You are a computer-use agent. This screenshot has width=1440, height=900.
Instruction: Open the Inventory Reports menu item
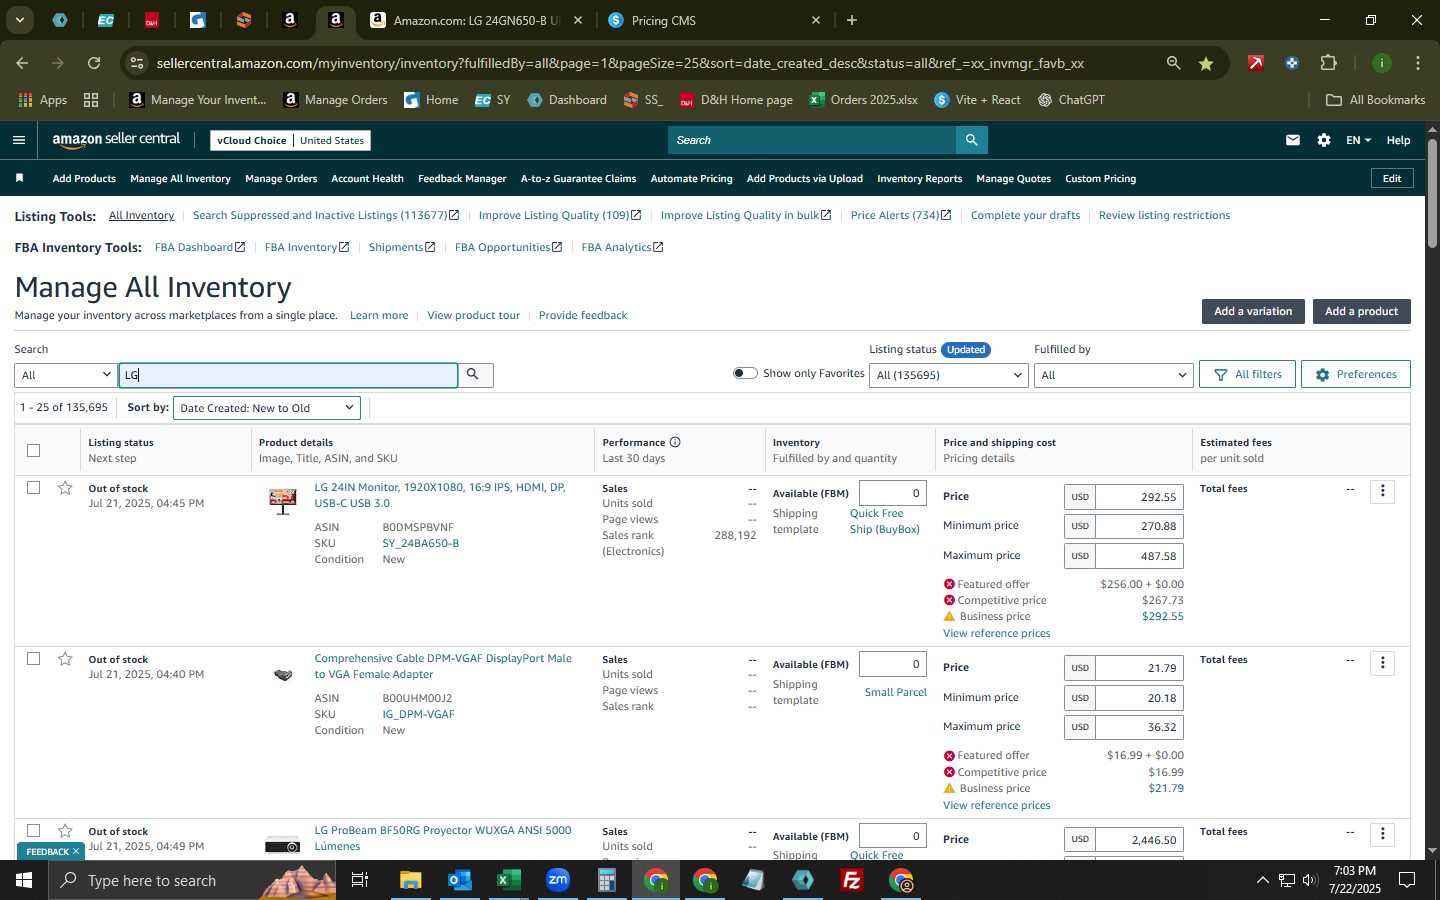pyautogui.click(x=919, y=178)
